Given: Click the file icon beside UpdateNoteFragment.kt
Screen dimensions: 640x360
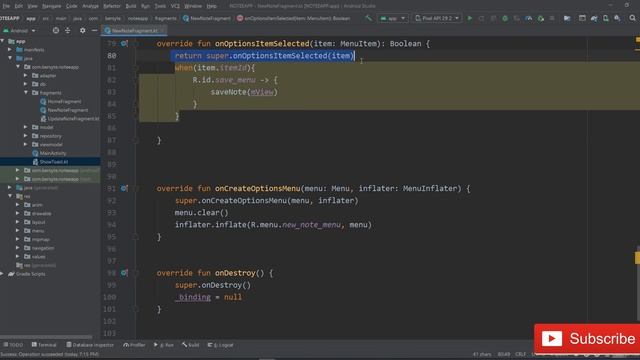Looking at the screenshot, I should click(x=43, y=119).
